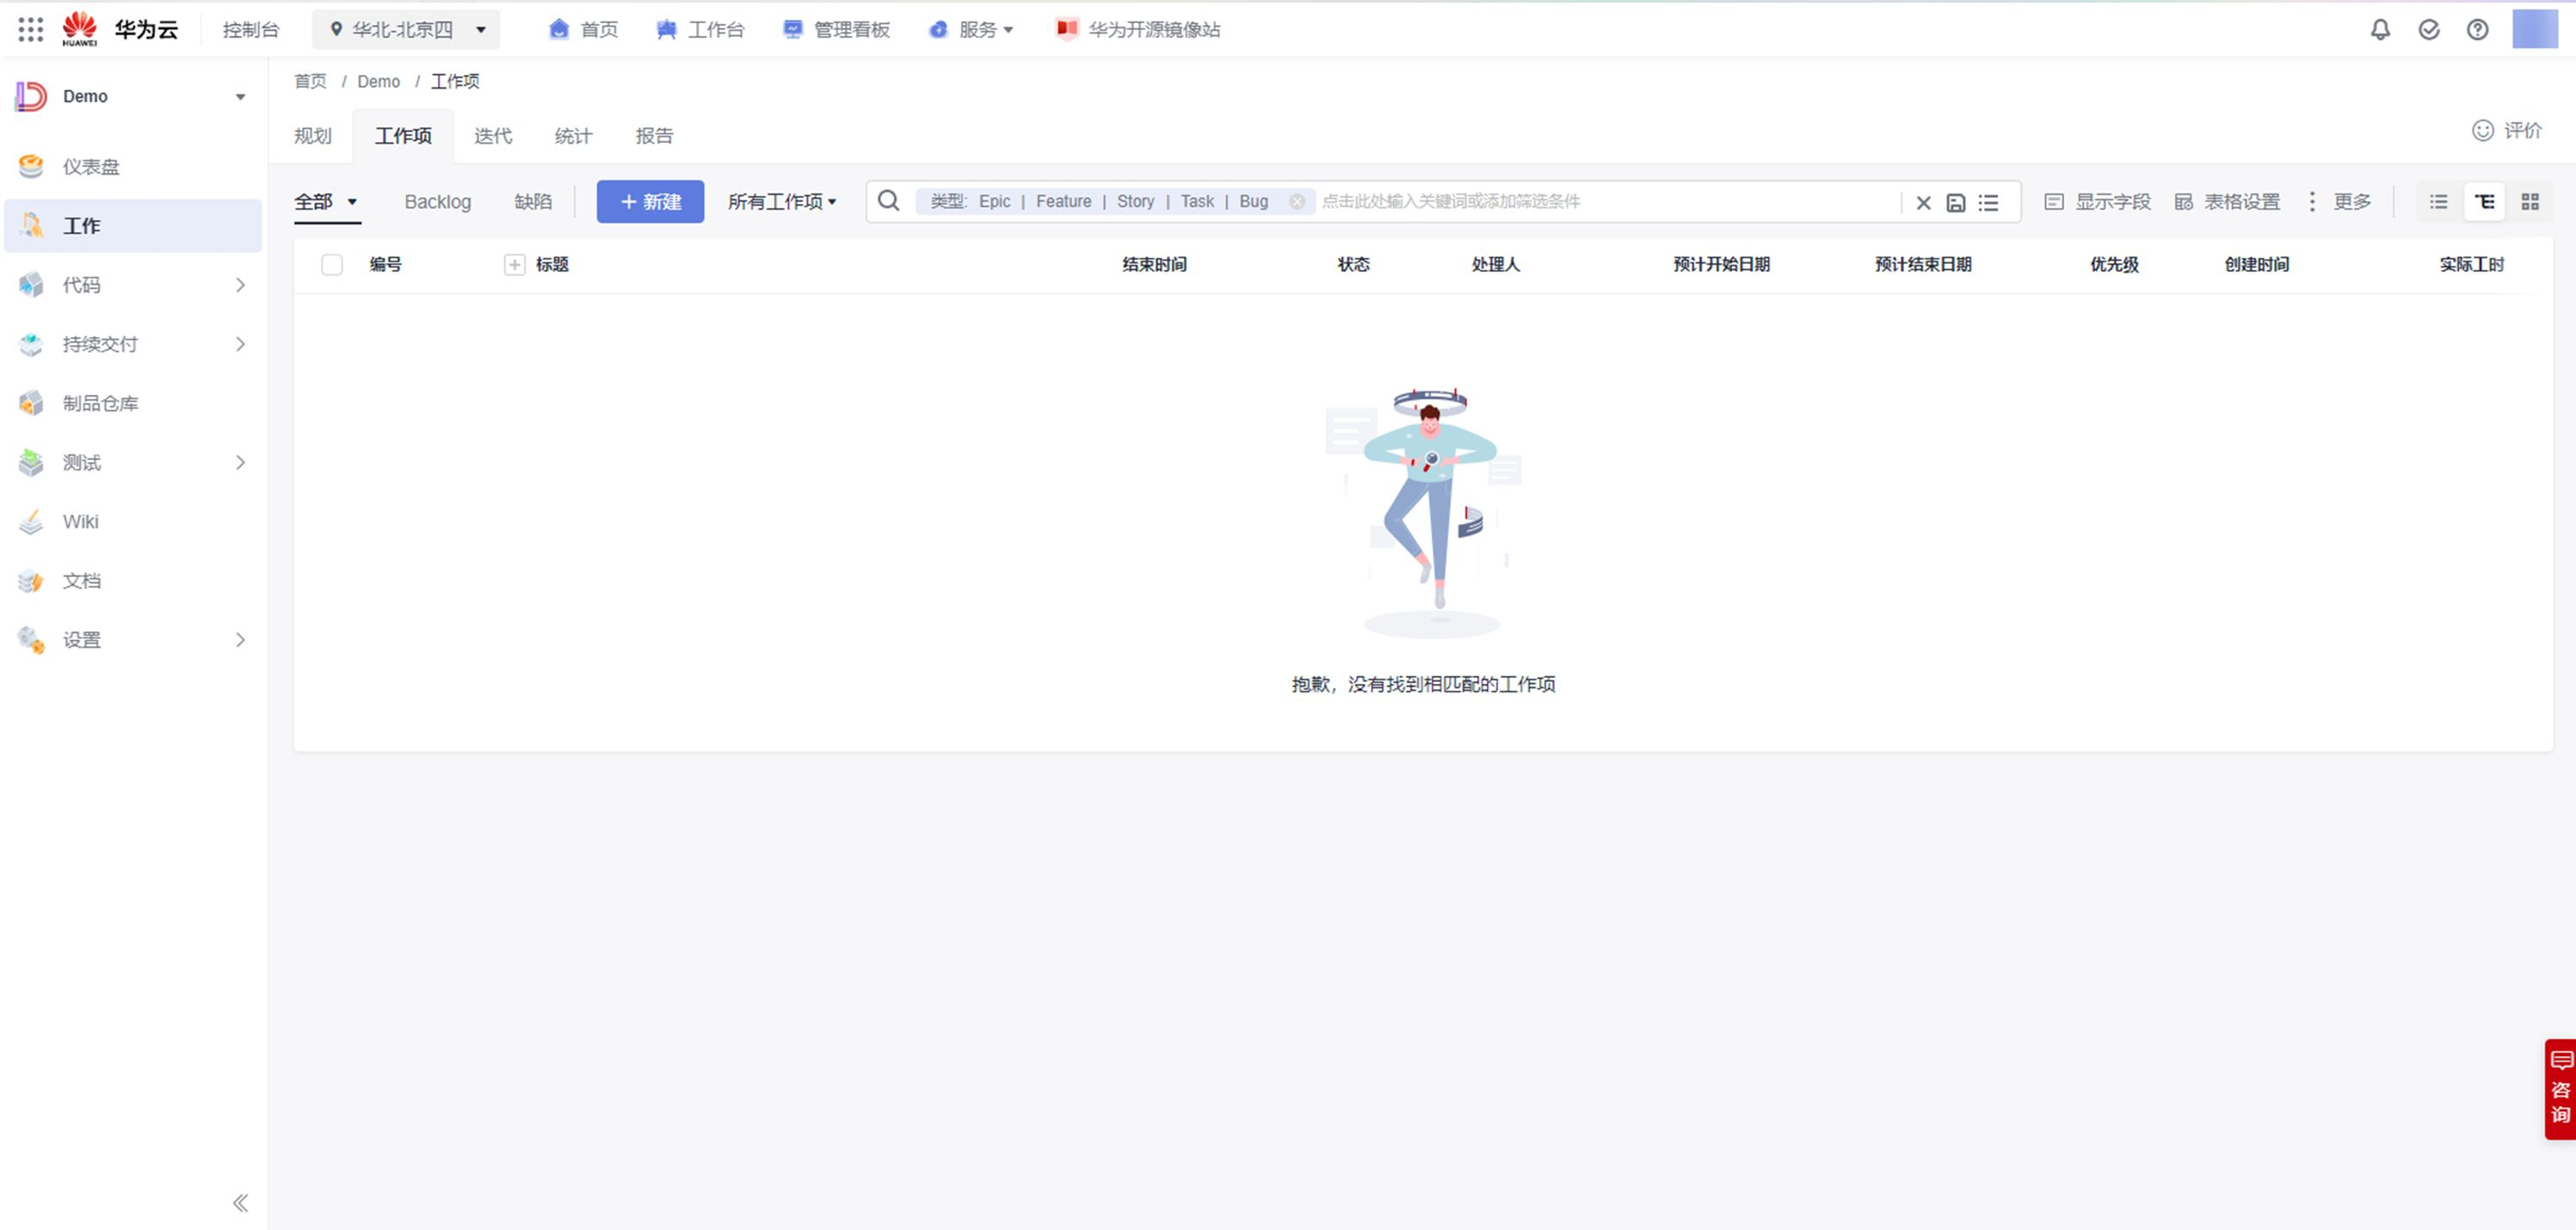The width and height of the screenshot is (2576, 1230).
Task: Click the 新建 button
Action: click(650, 202)
